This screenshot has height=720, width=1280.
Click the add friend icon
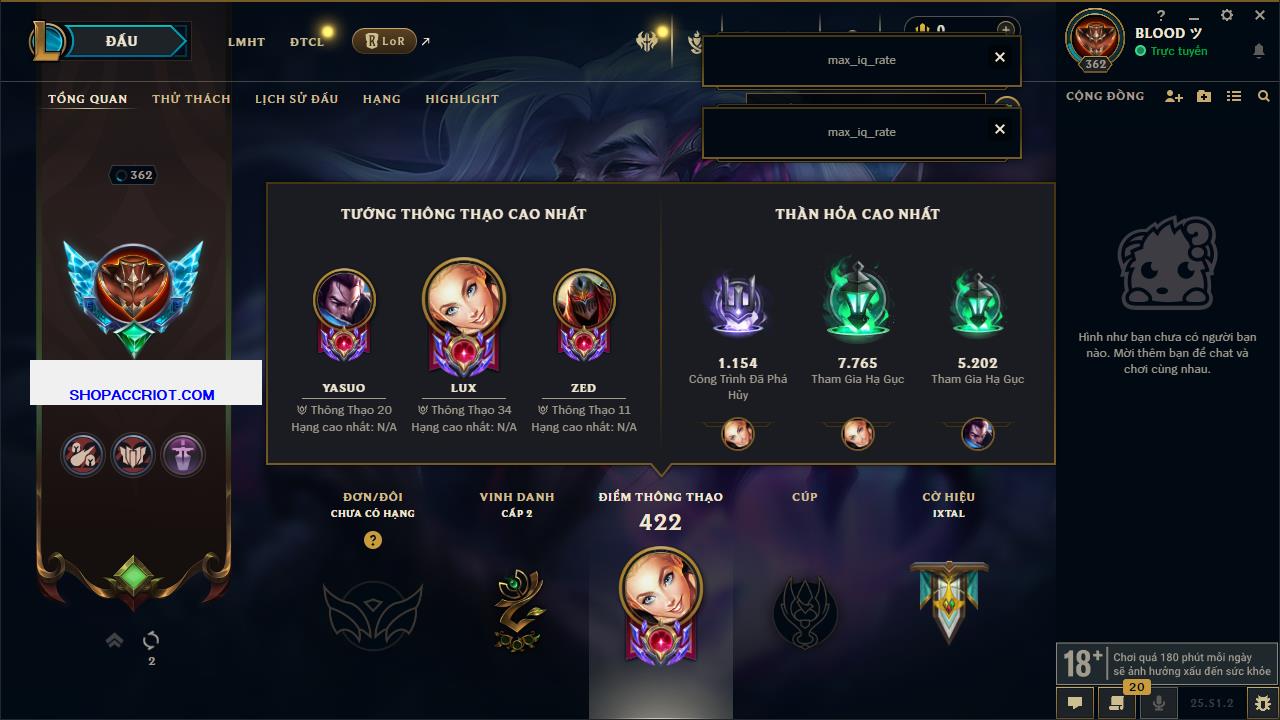(1174, 96)
